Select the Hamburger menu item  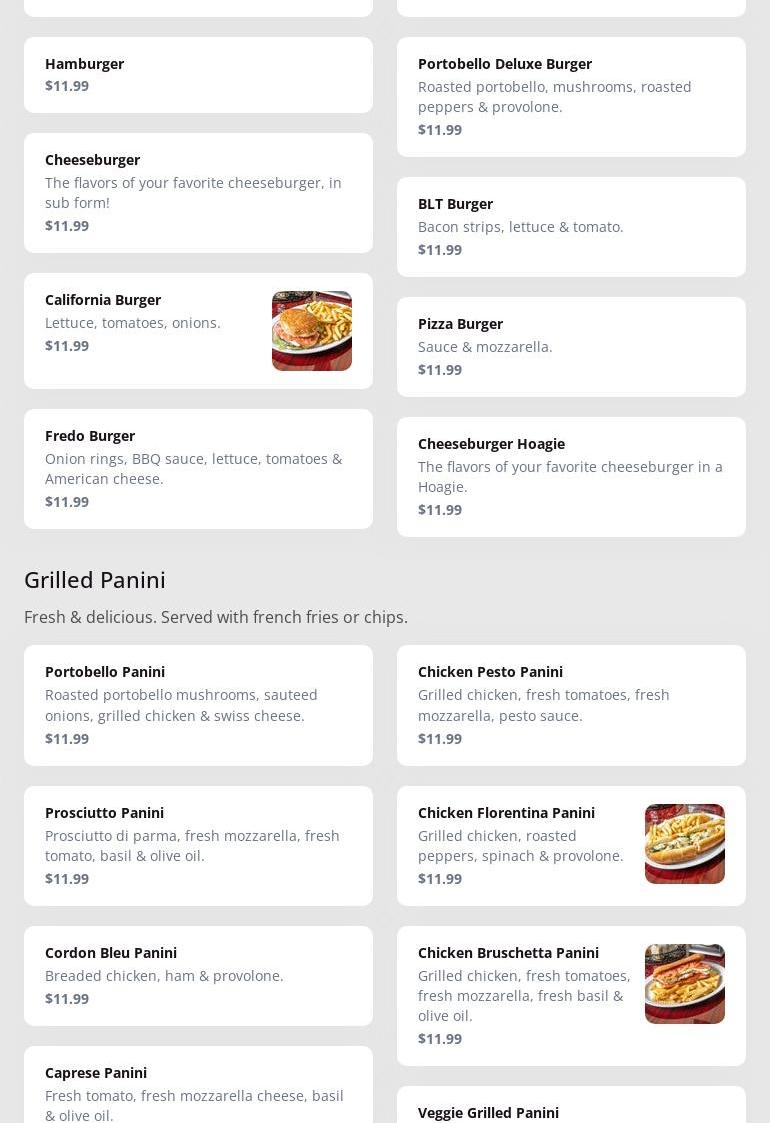pos(198,75)
